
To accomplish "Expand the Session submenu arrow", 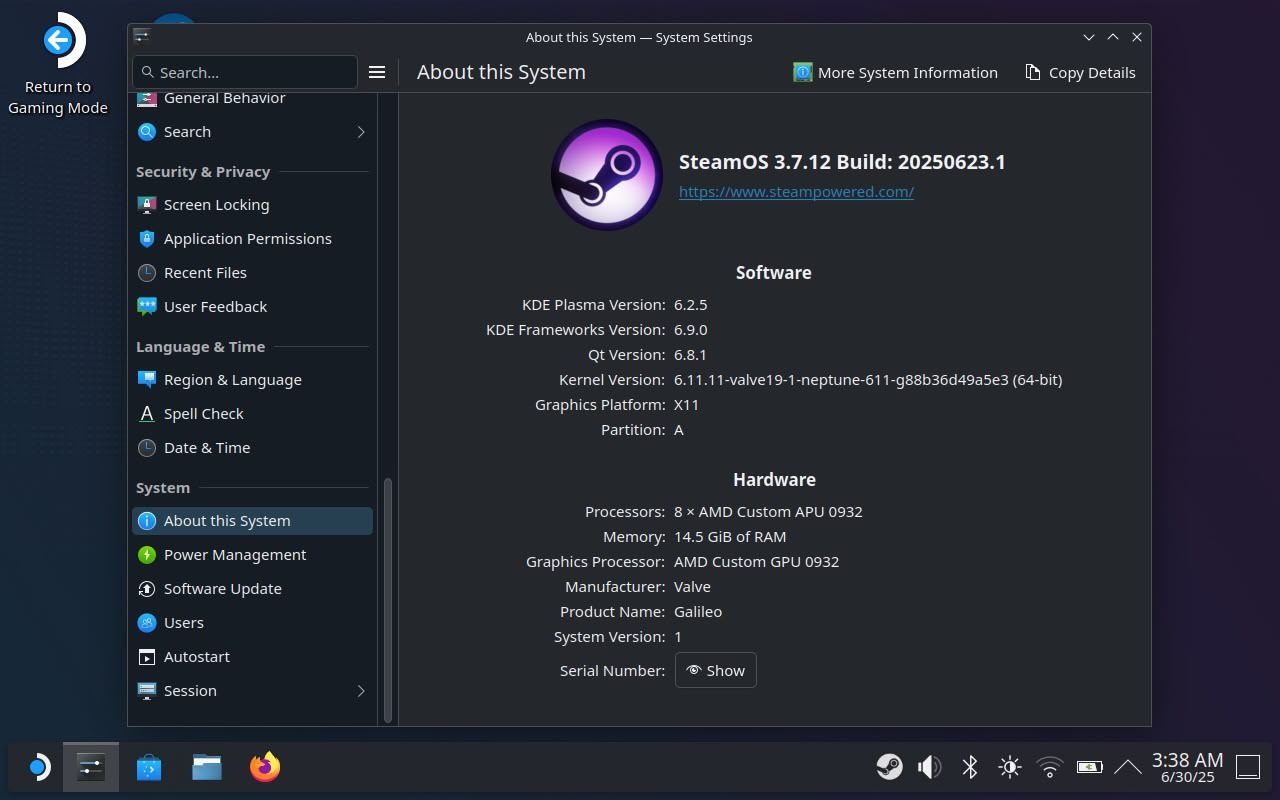I will coord(361,690).
